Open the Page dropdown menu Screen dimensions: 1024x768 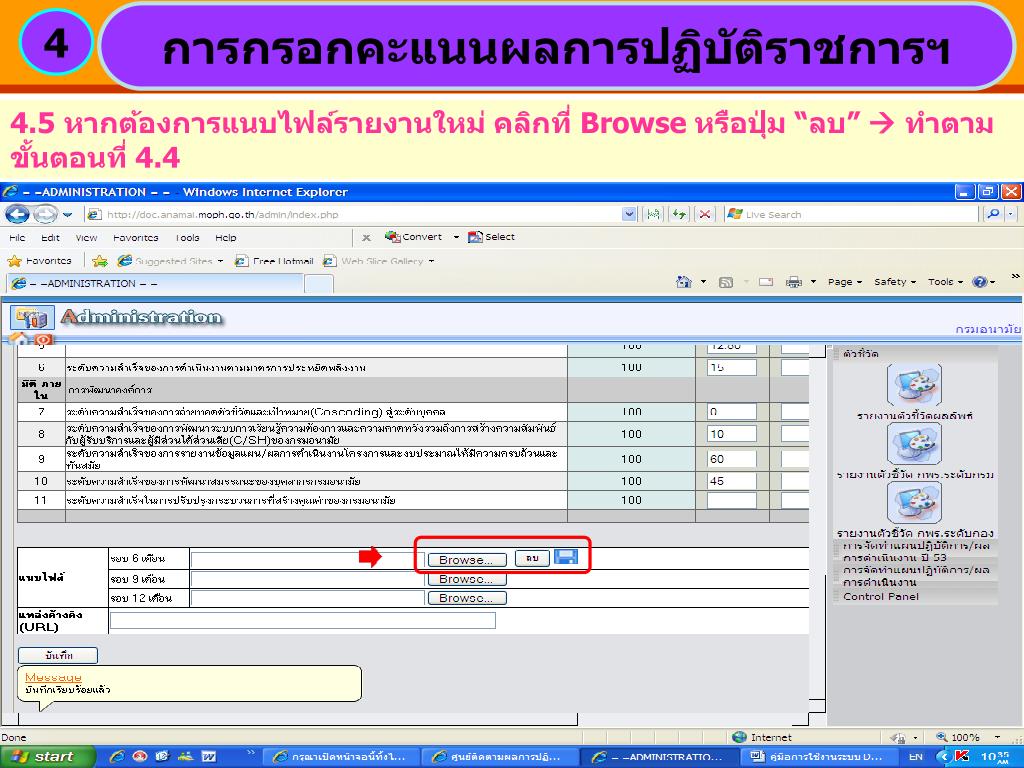click(x=844, y=282)
